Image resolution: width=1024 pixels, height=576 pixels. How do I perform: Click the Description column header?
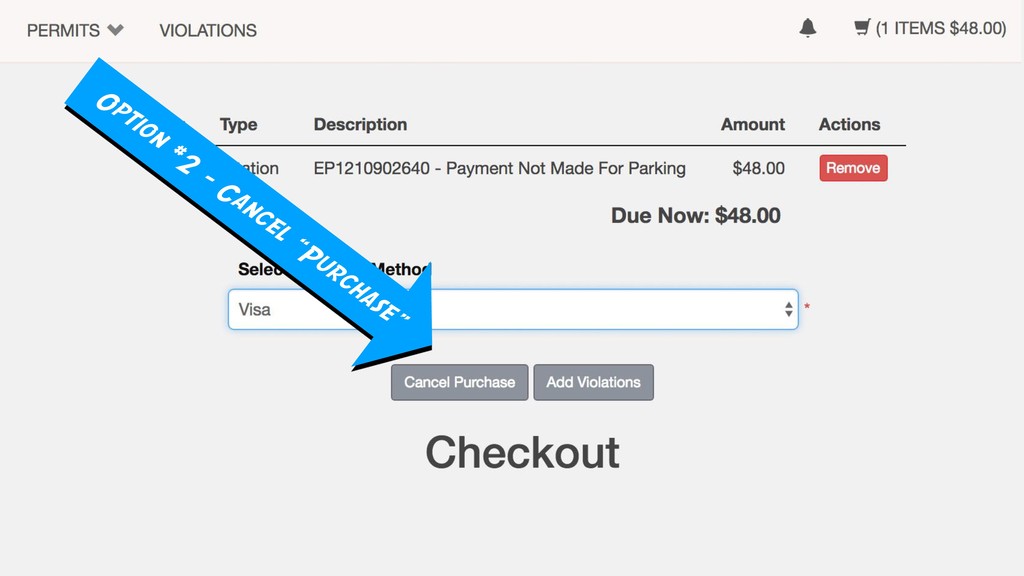point(360,124)
